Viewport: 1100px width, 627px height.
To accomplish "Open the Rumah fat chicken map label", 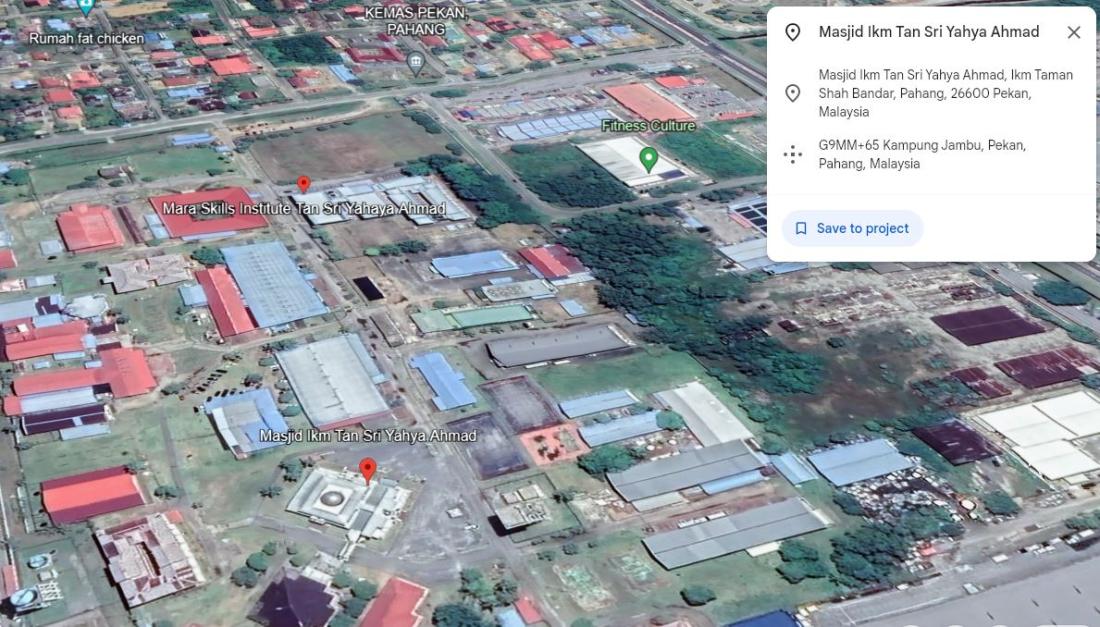I will tap(86, 39).
